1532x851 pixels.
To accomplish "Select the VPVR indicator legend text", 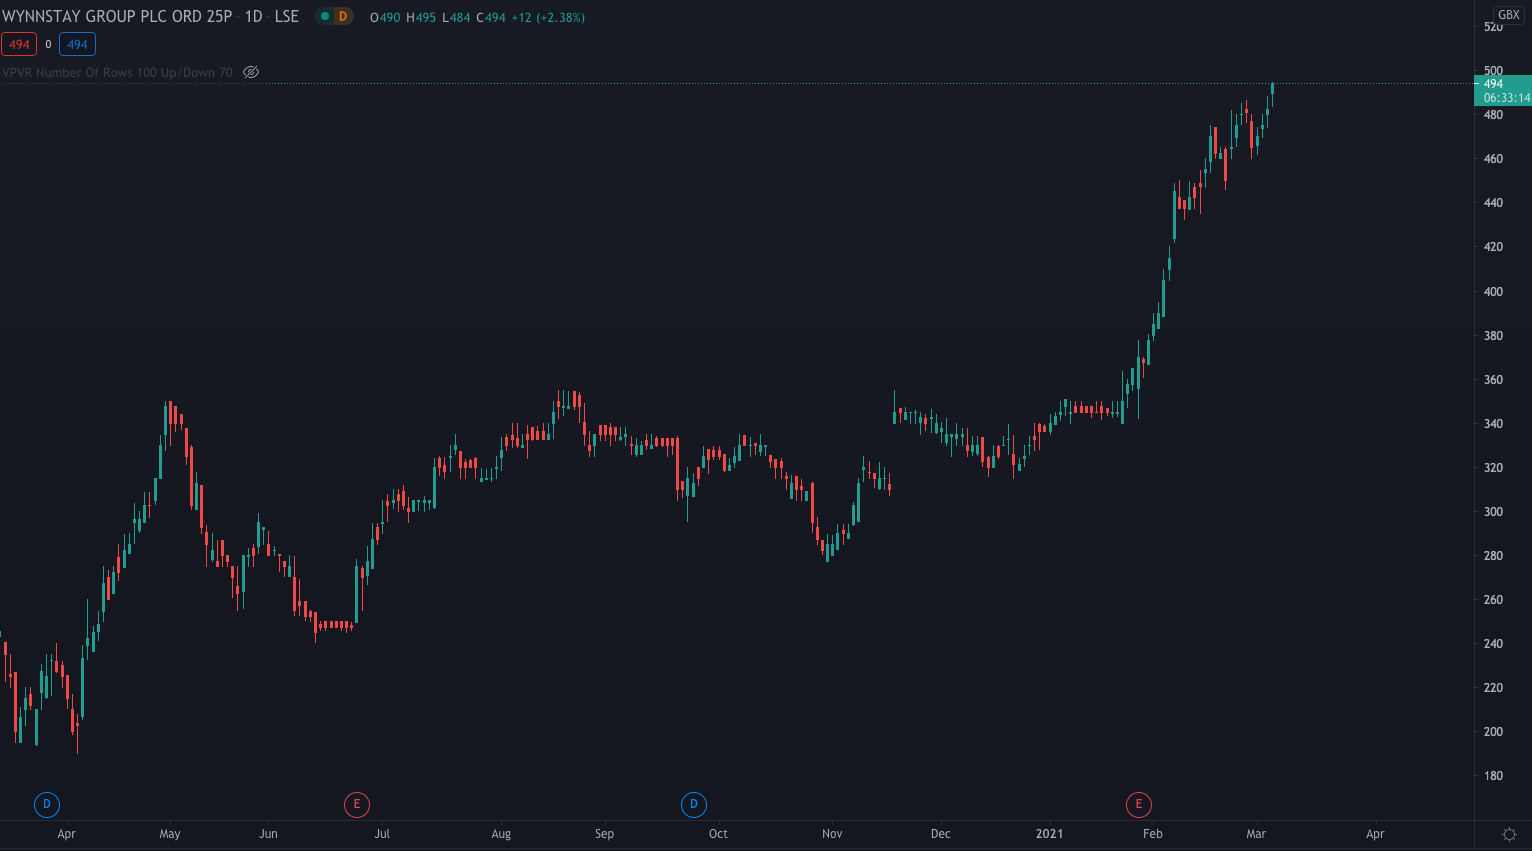I will pyautogui.click(x=117, y=72).
